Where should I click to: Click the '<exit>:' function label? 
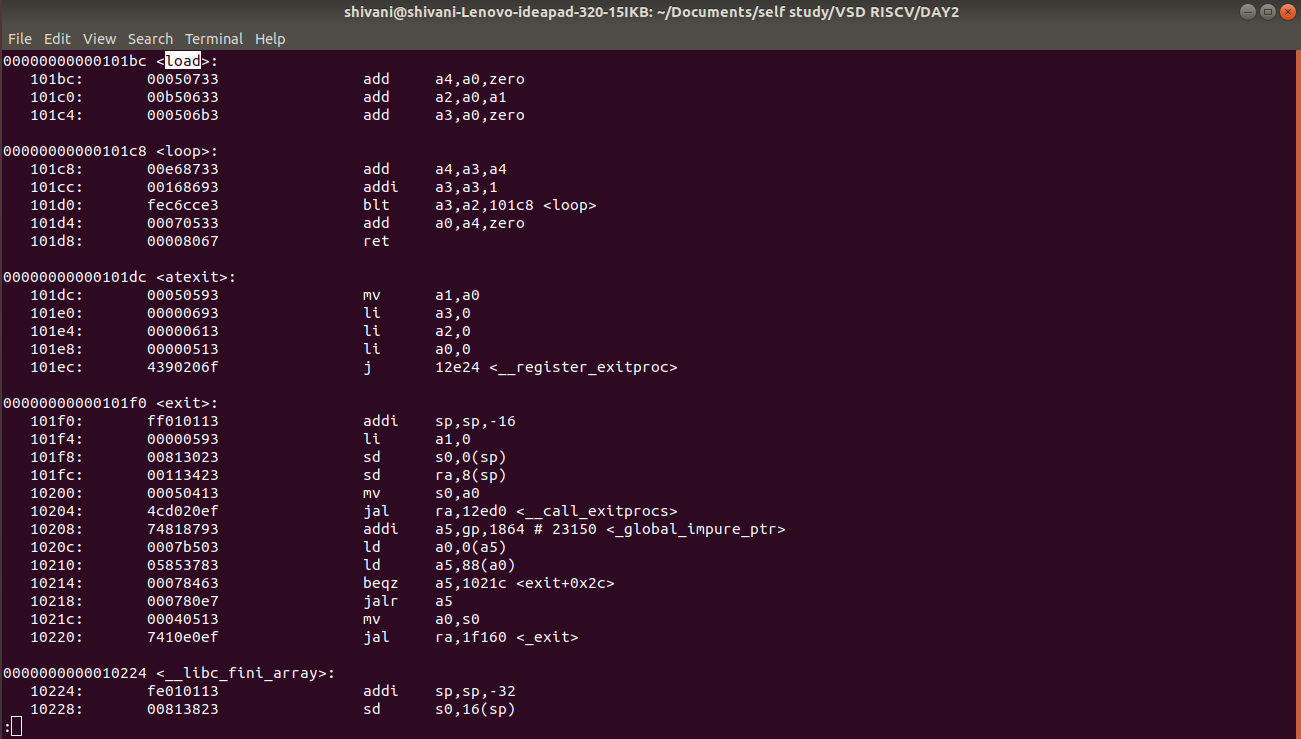[x=187, y=403]
